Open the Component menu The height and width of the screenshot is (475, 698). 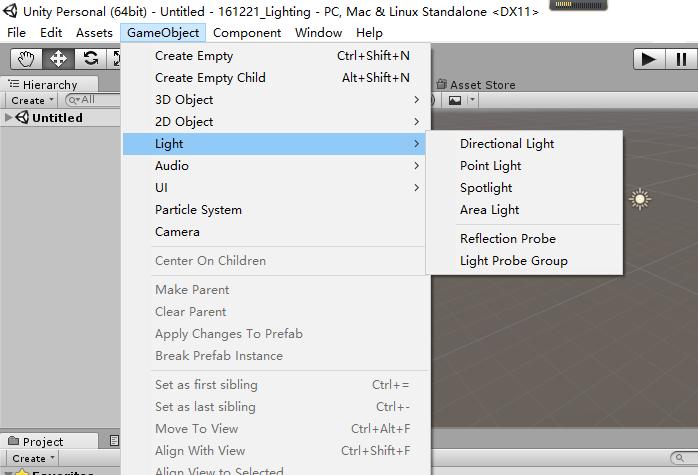click(247, 33)
